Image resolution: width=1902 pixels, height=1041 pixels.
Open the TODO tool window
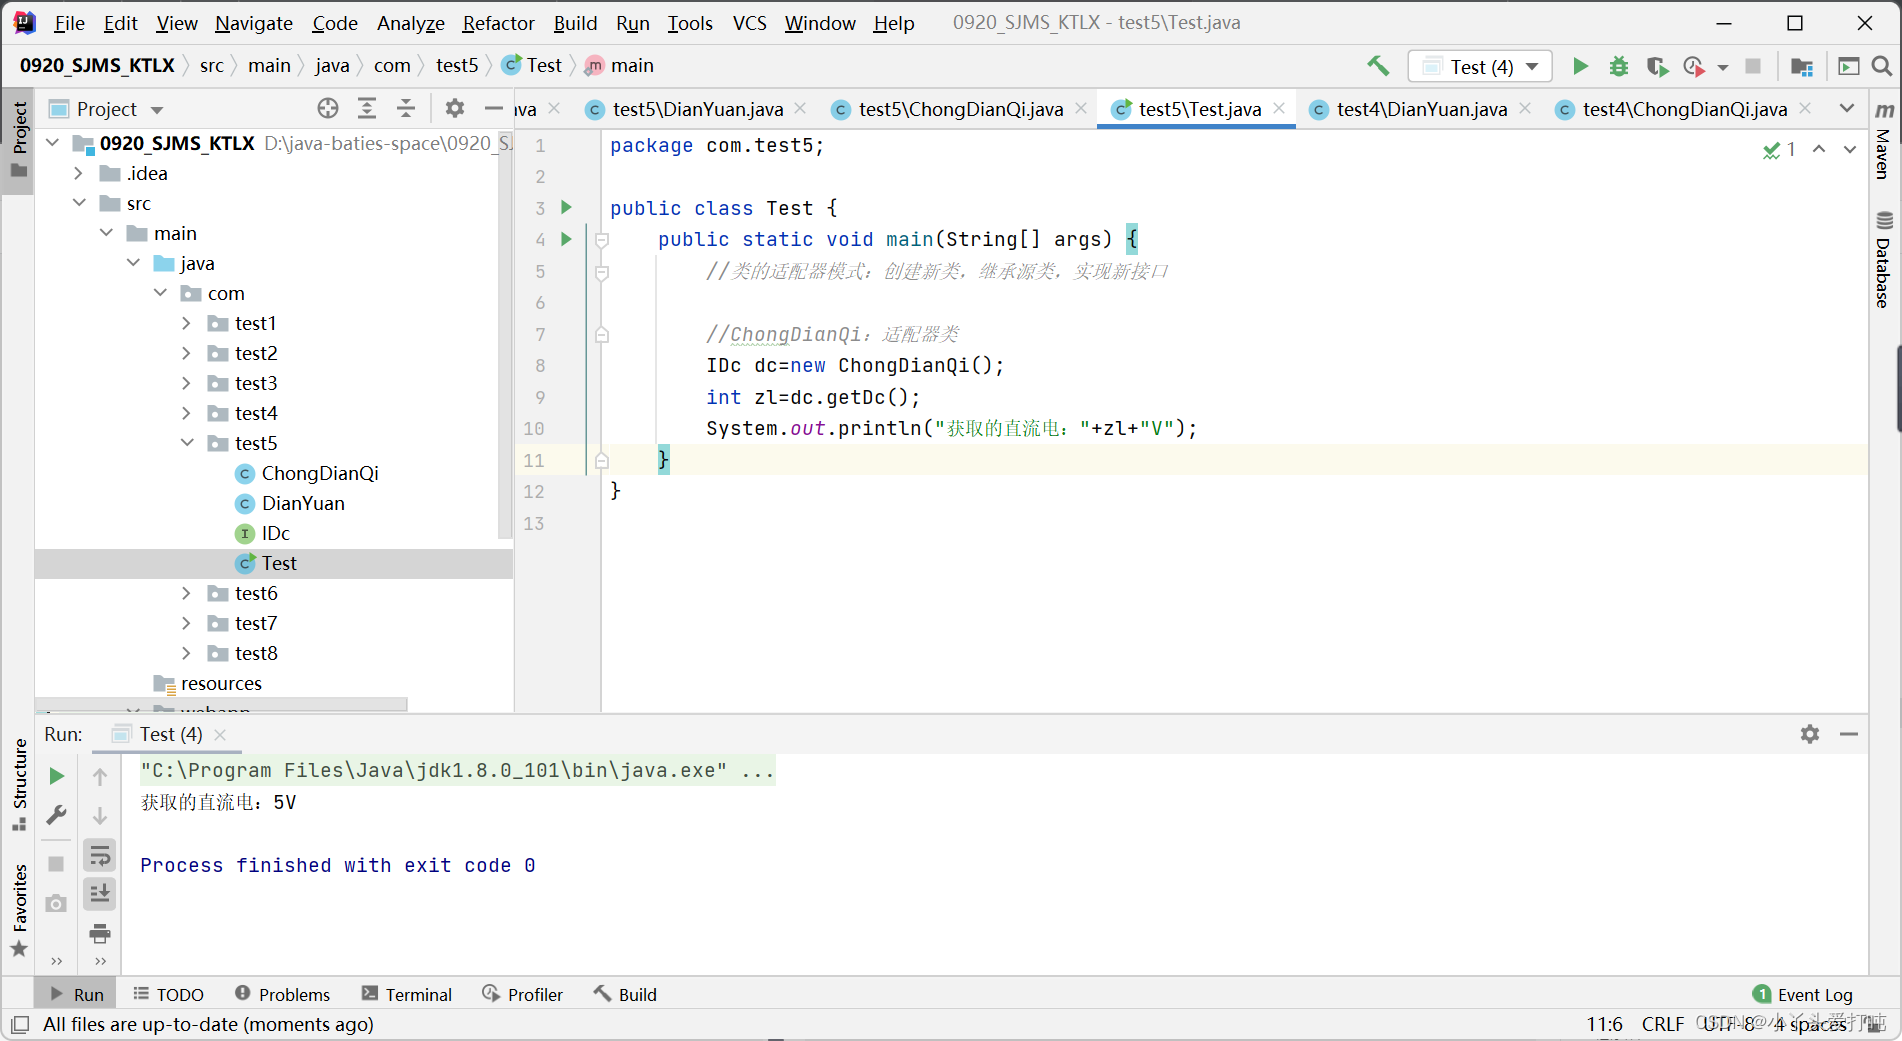point(168,995)
